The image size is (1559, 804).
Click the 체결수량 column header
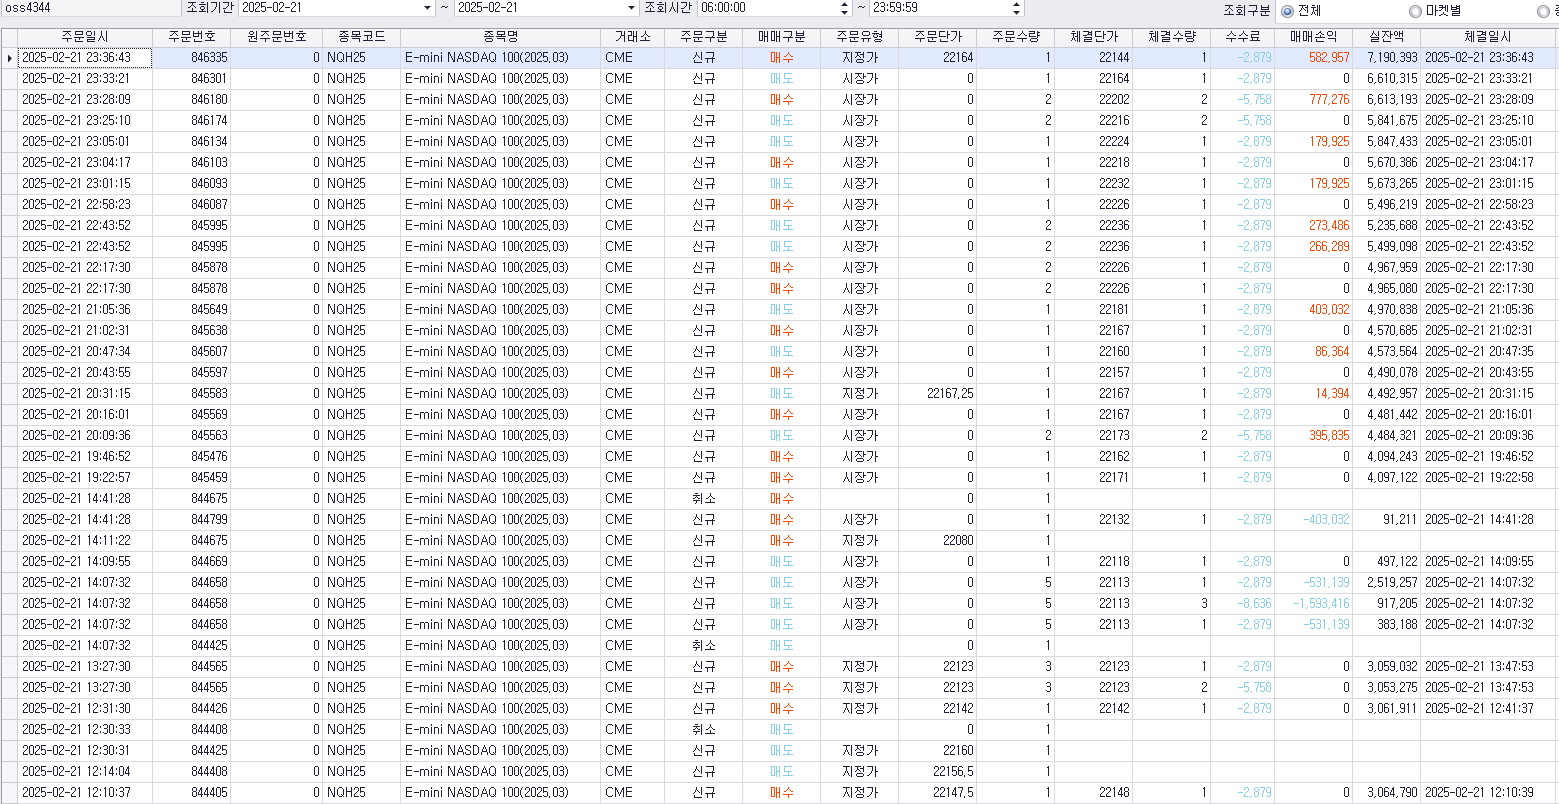point(1171,36)
